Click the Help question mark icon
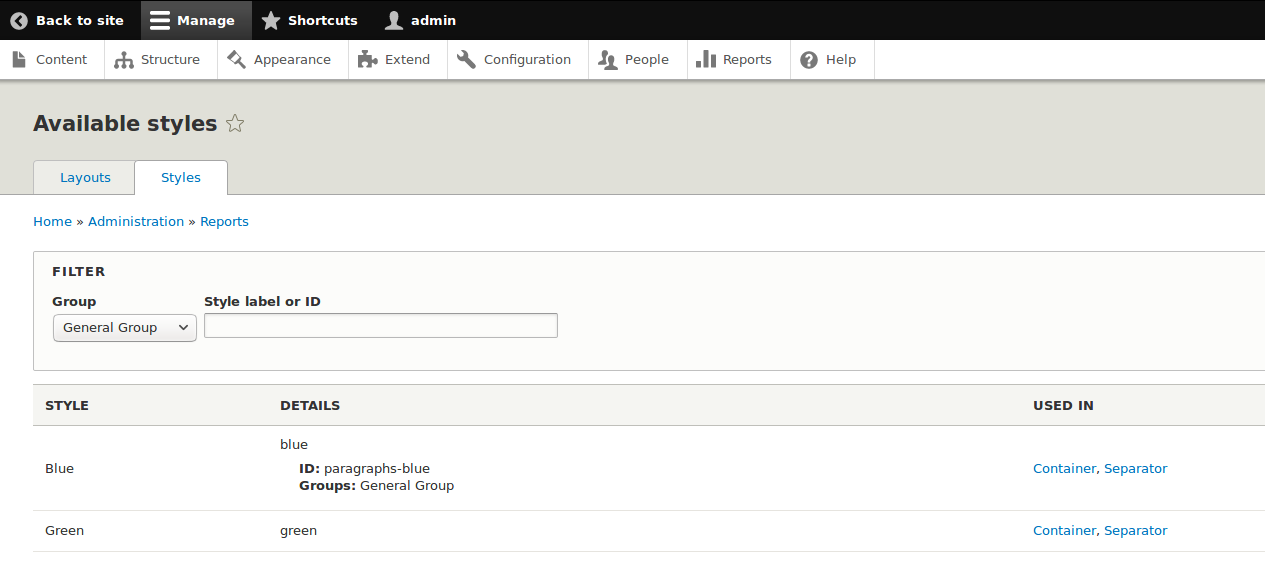The image size is (1265, 587). pyautogui.click(x=809, y=60)
